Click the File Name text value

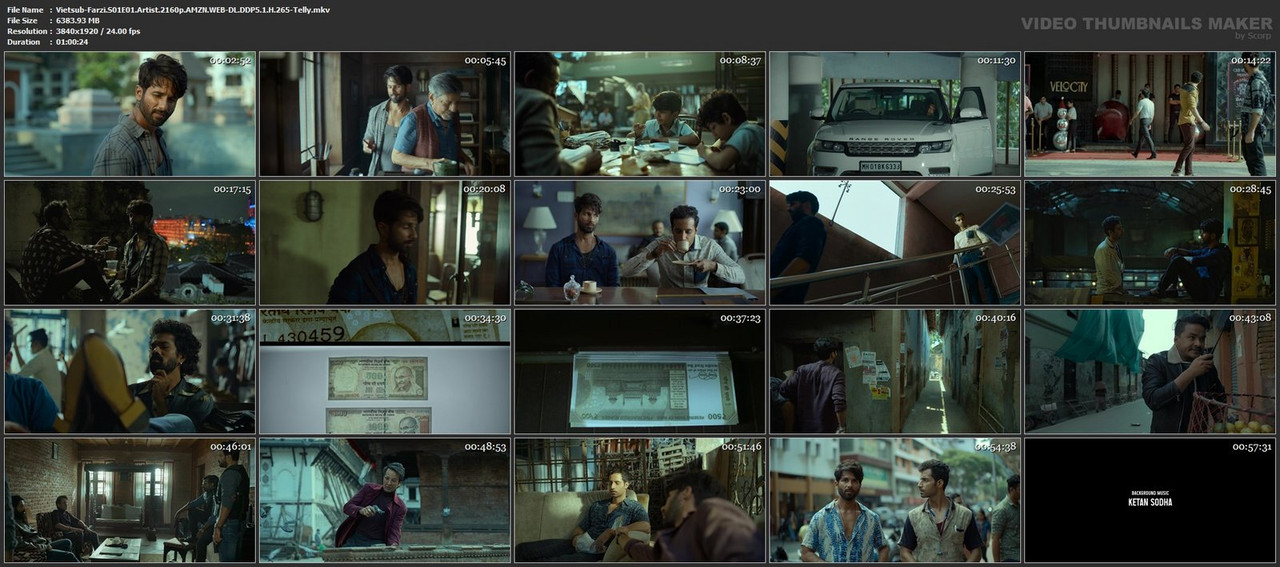click(193, 9)
